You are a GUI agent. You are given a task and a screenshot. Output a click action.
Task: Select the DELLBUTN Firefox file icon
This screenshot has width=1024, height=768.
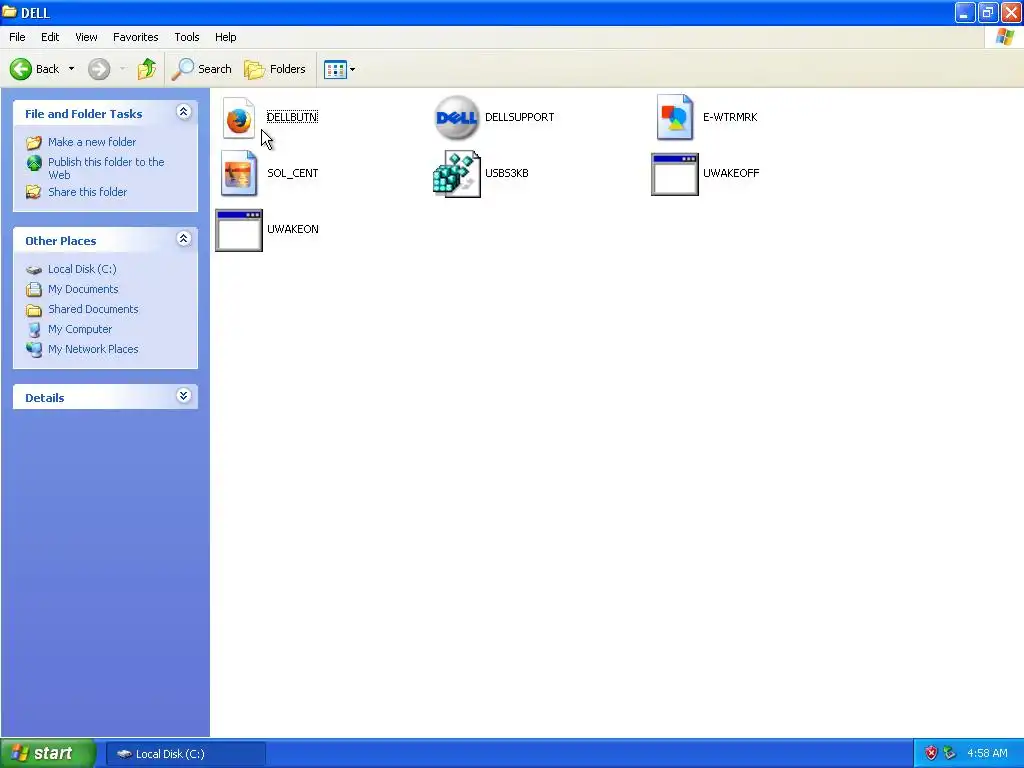(238, 118)
